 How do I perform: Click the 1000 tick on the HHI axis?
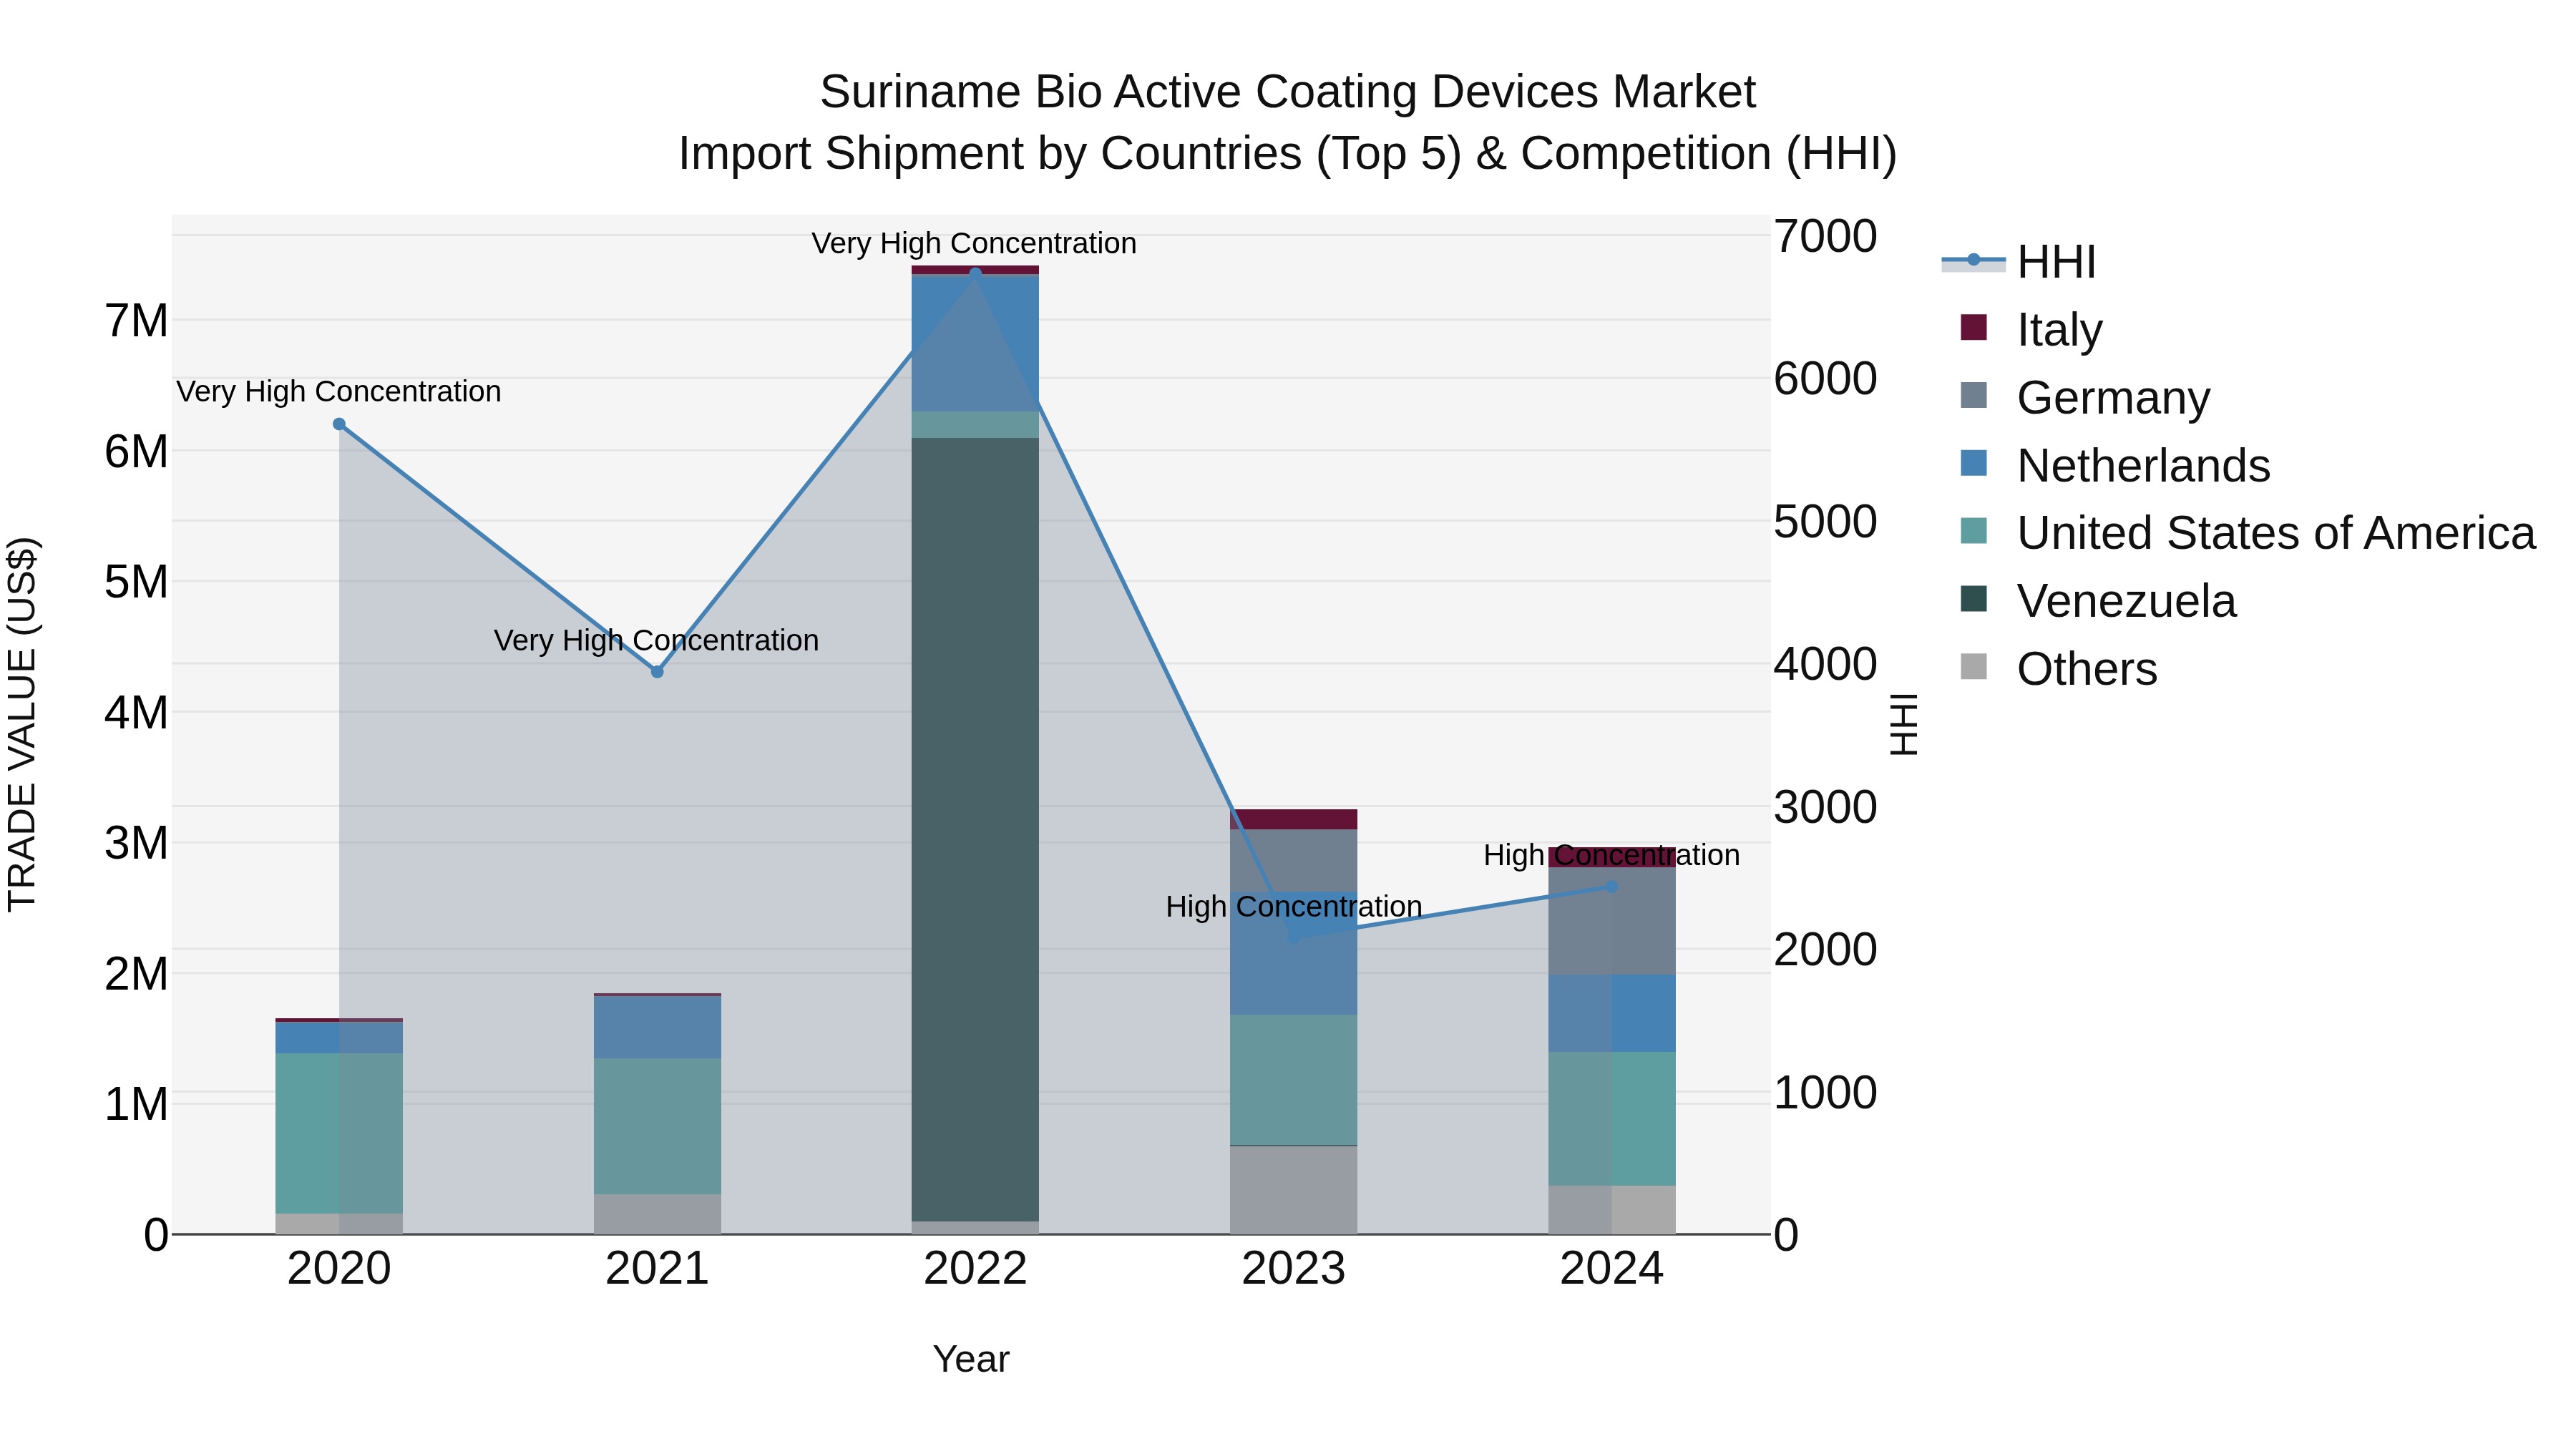point(1826,1092)
